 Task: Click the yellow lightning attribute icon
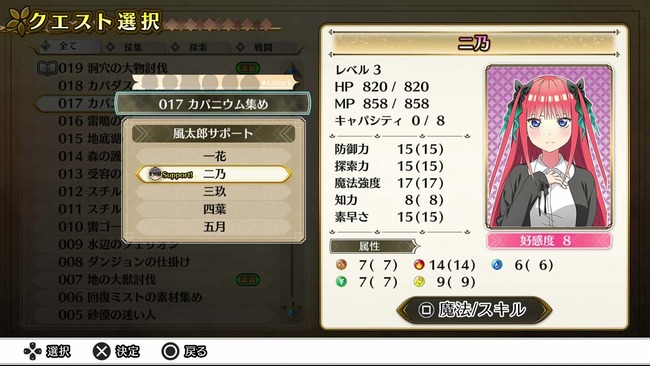419,282
